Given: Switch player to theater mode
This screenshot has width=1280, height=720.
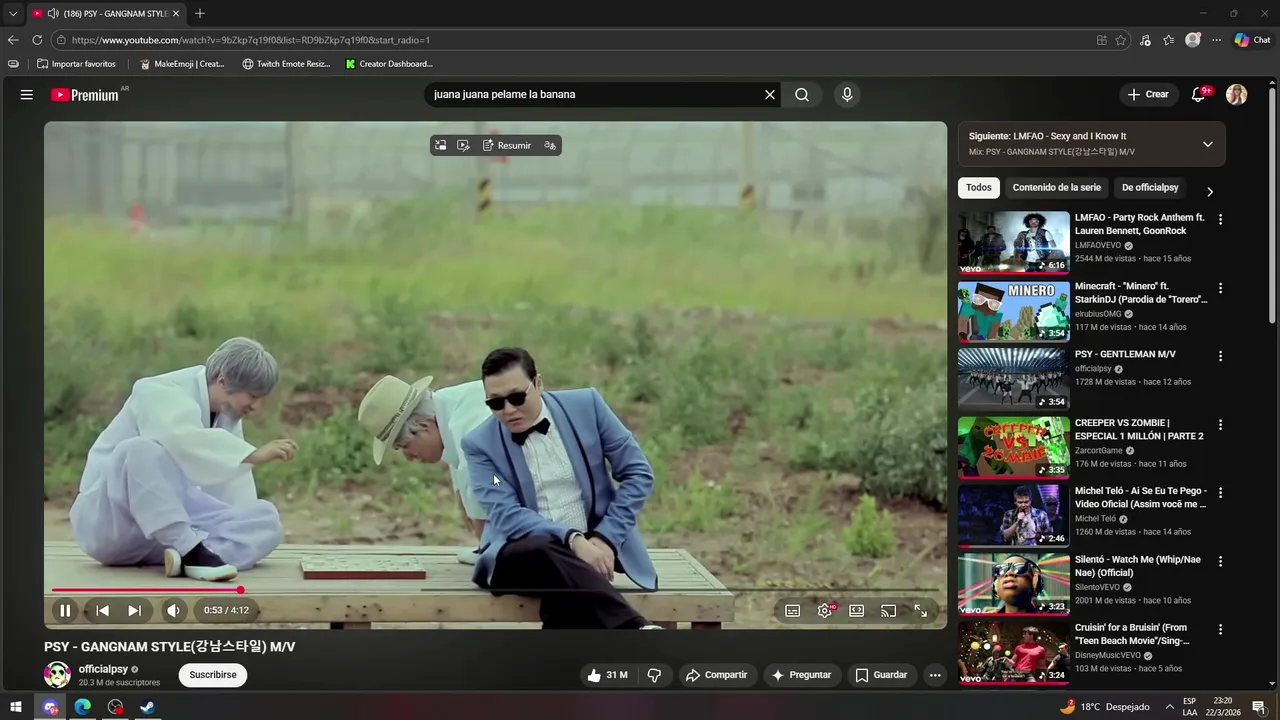Looking at the screenshot, I should [x=857, y=610].
